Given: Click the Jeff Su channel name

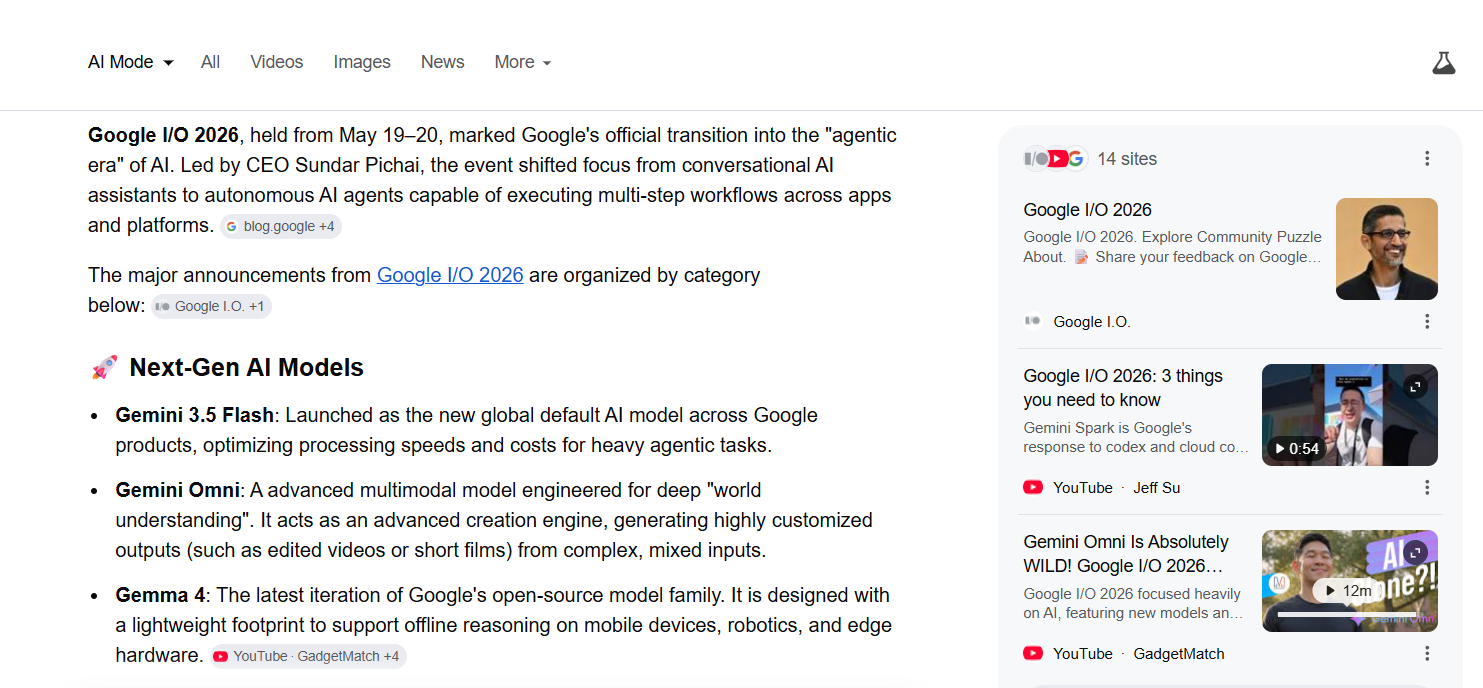Looking at the screenshot, I should [x=1156, y=488].
